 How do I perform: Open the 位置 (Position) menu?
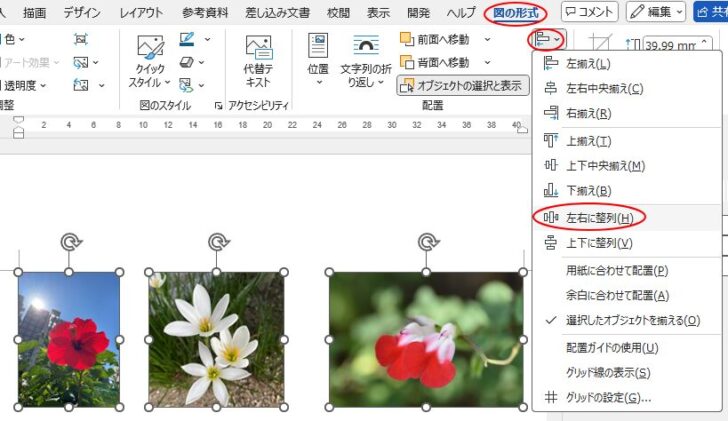(318, 59)
